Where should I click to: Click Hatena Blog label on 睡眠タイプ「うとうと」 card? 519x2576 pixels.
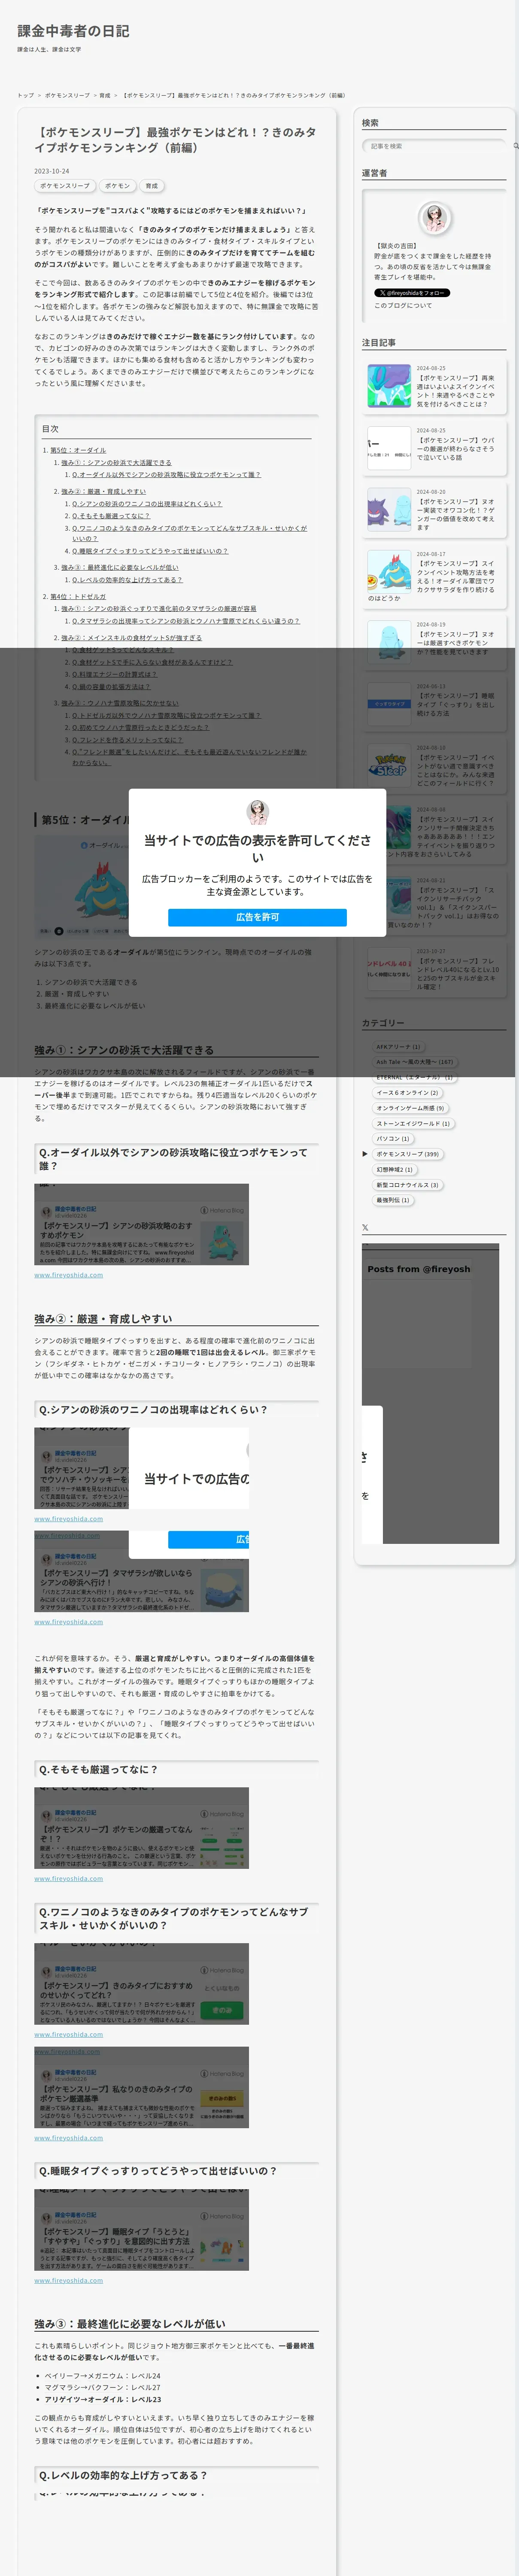tap(223, 2216)
